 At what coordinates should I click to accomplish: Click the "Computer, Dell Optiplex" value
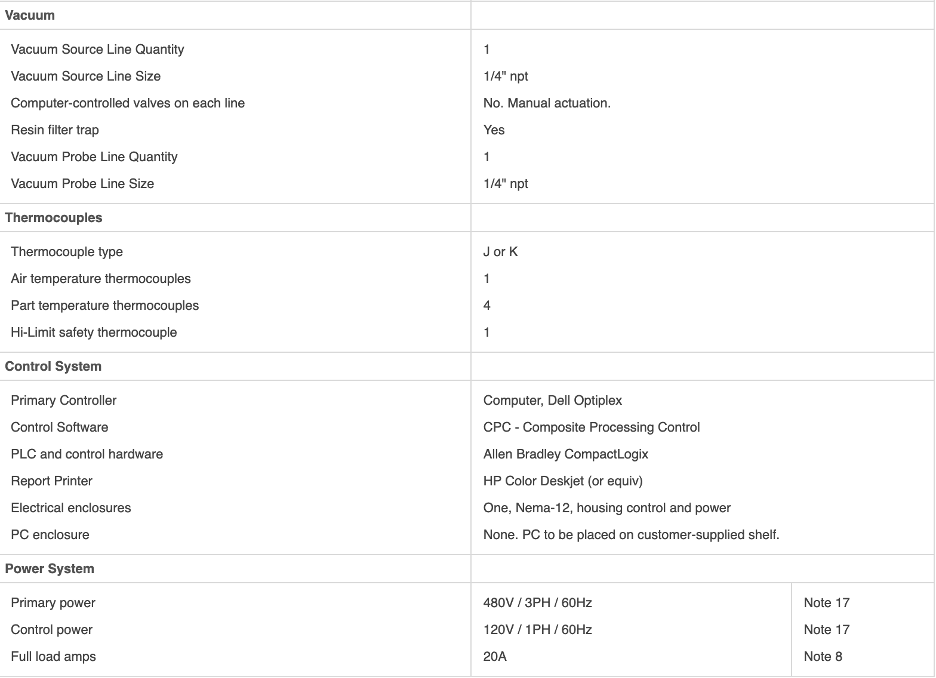pyautogui.click(x=552, y=400)
